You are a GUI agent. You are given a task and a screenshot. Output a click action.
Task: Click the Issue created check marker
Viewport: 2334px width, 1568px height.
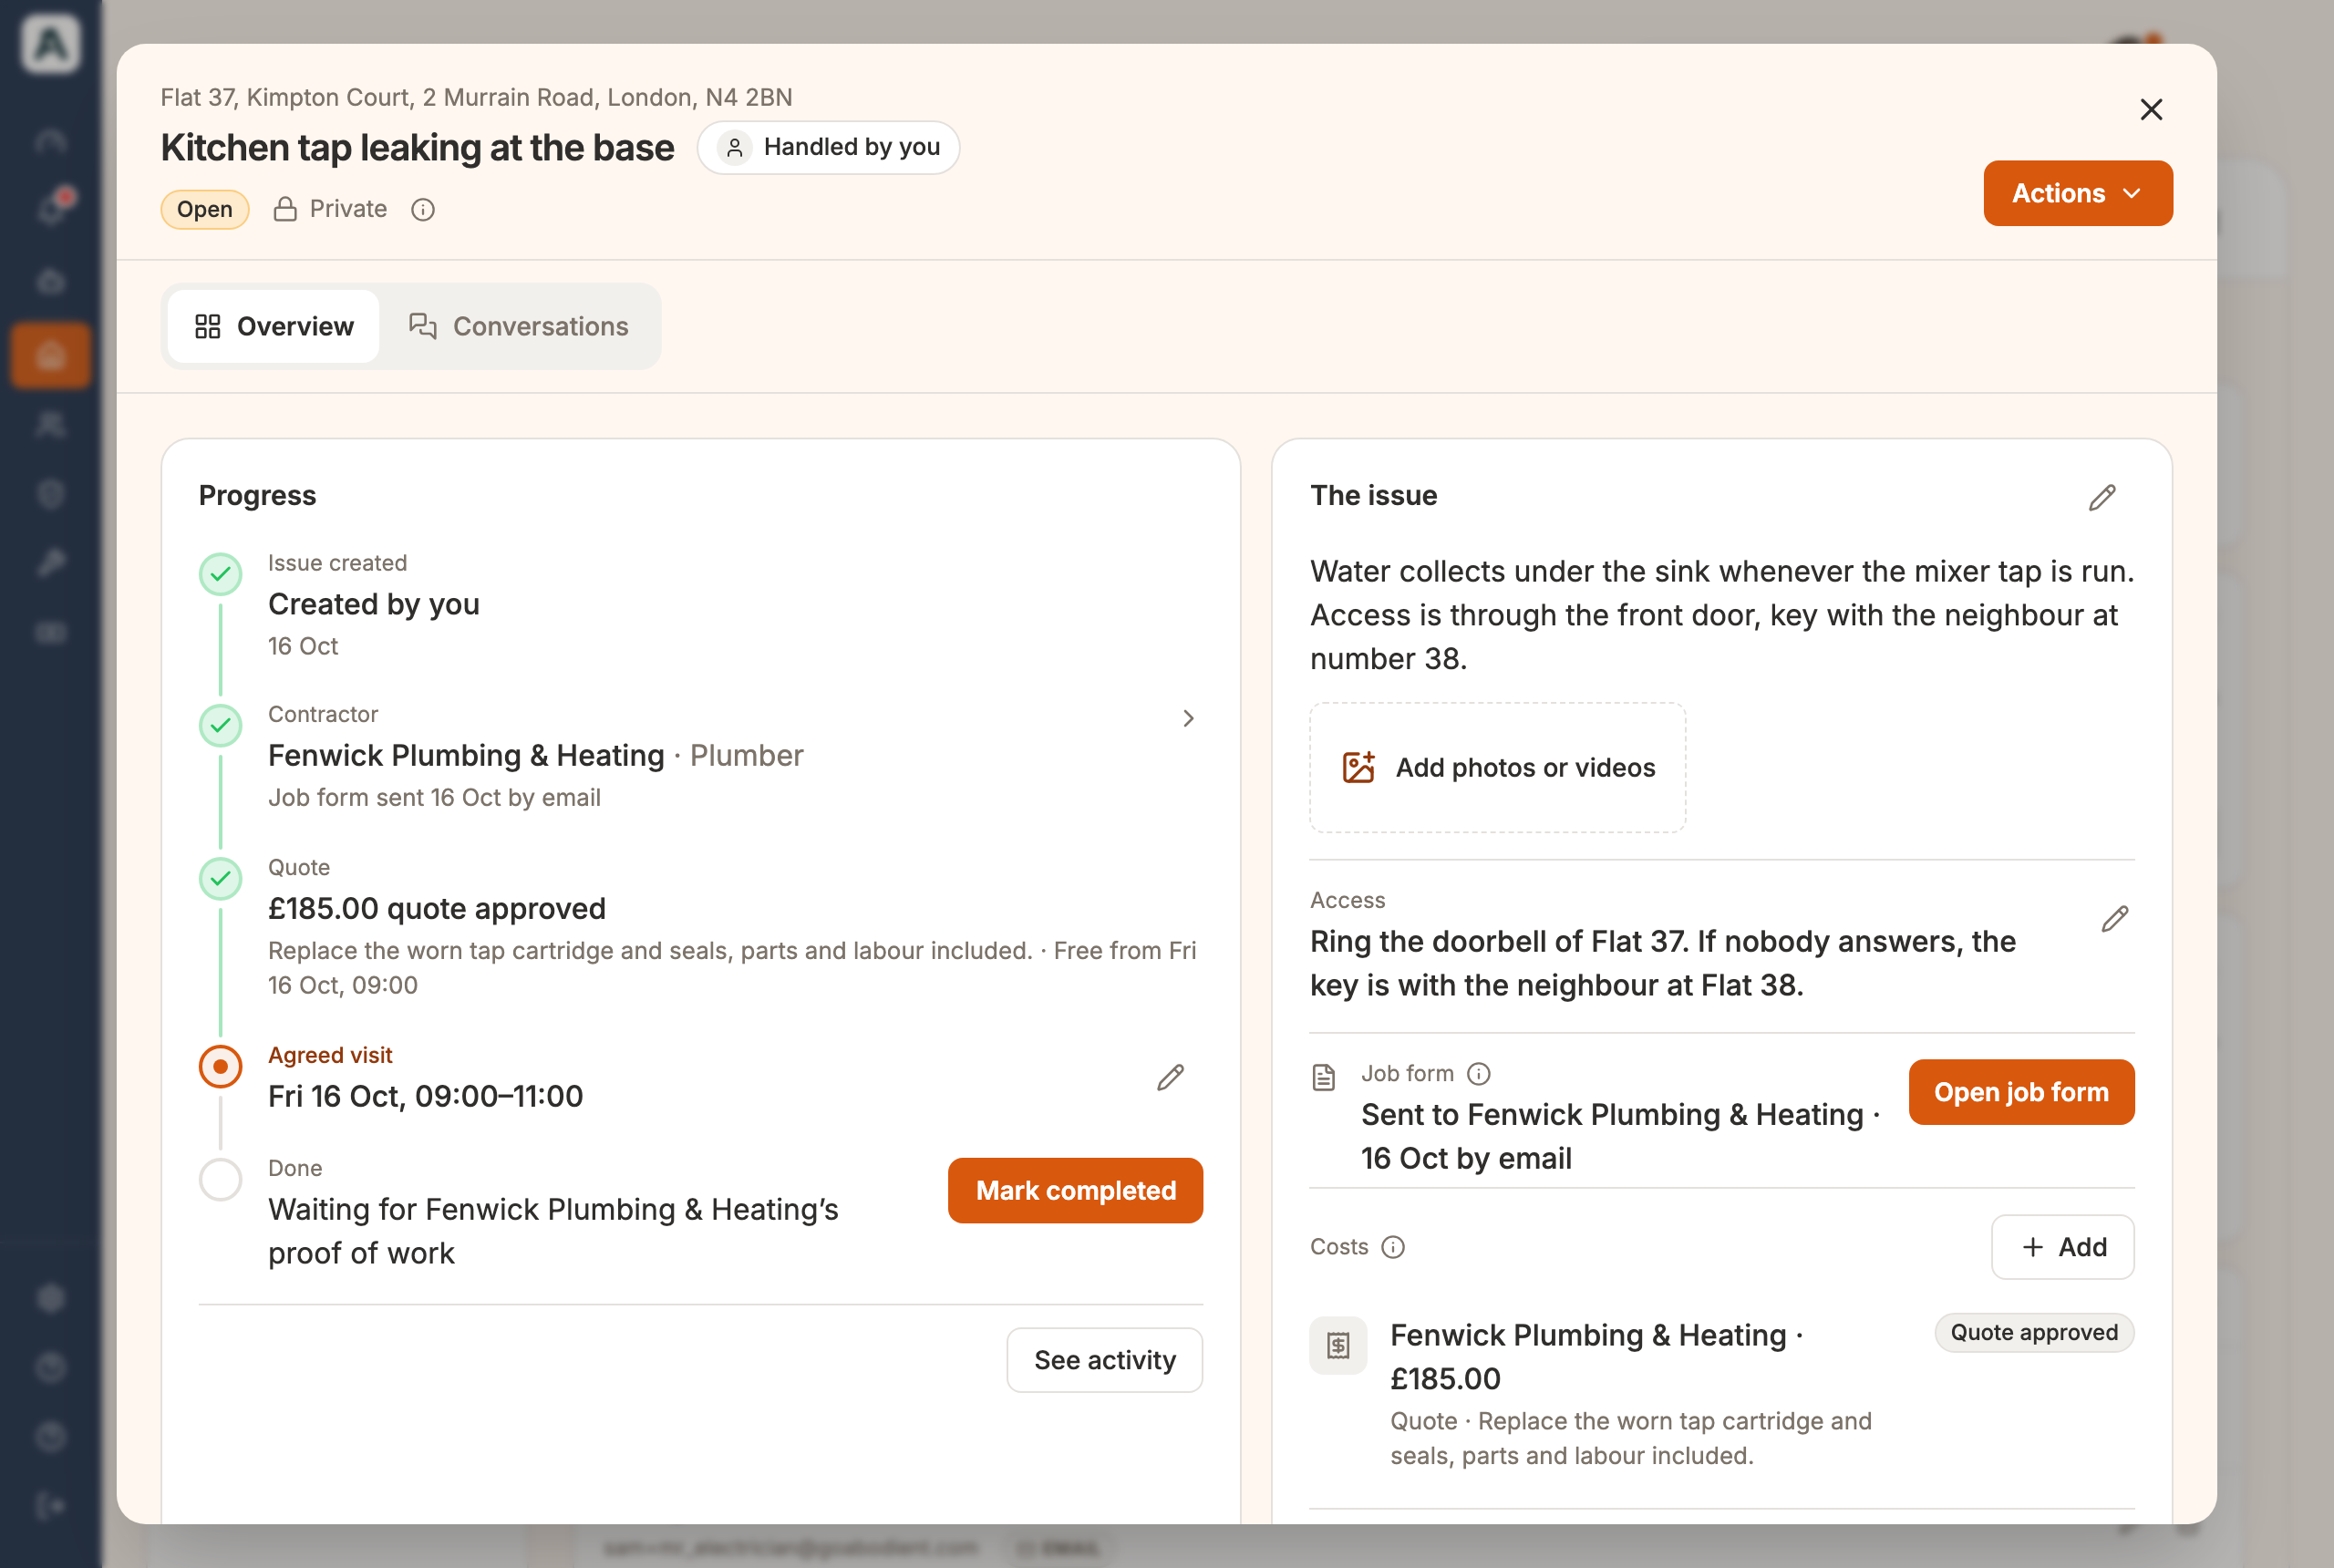[x=220, y=574]
